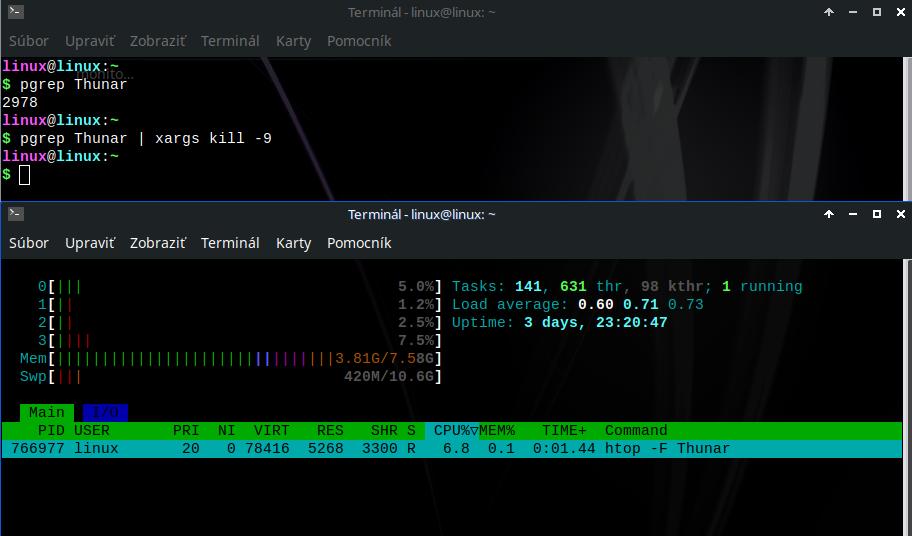Screen dimensions: 912x536
Task: Open the Súbor menu in the pgrep window
Action: (29, 41)
